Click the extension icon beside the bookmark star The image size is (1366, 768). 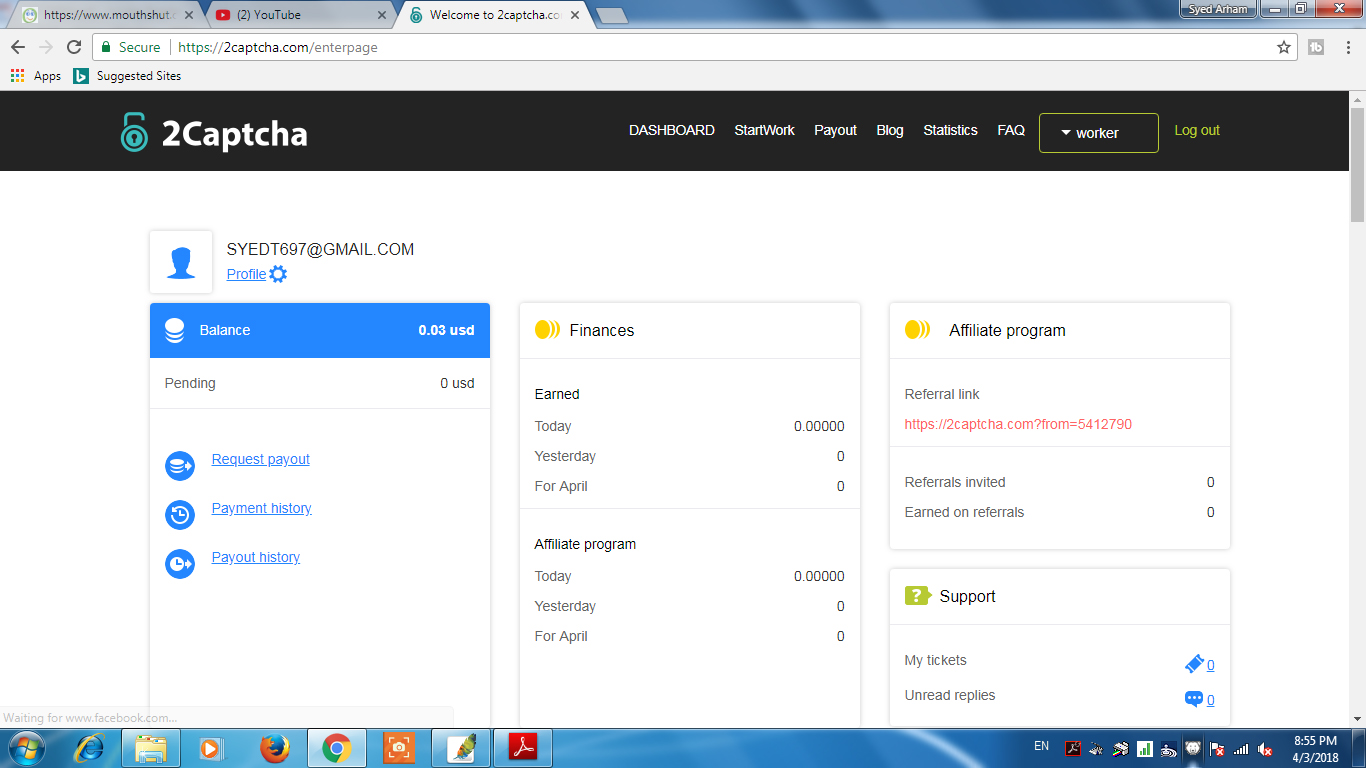pyautogui.click(x=1316, y=47)
